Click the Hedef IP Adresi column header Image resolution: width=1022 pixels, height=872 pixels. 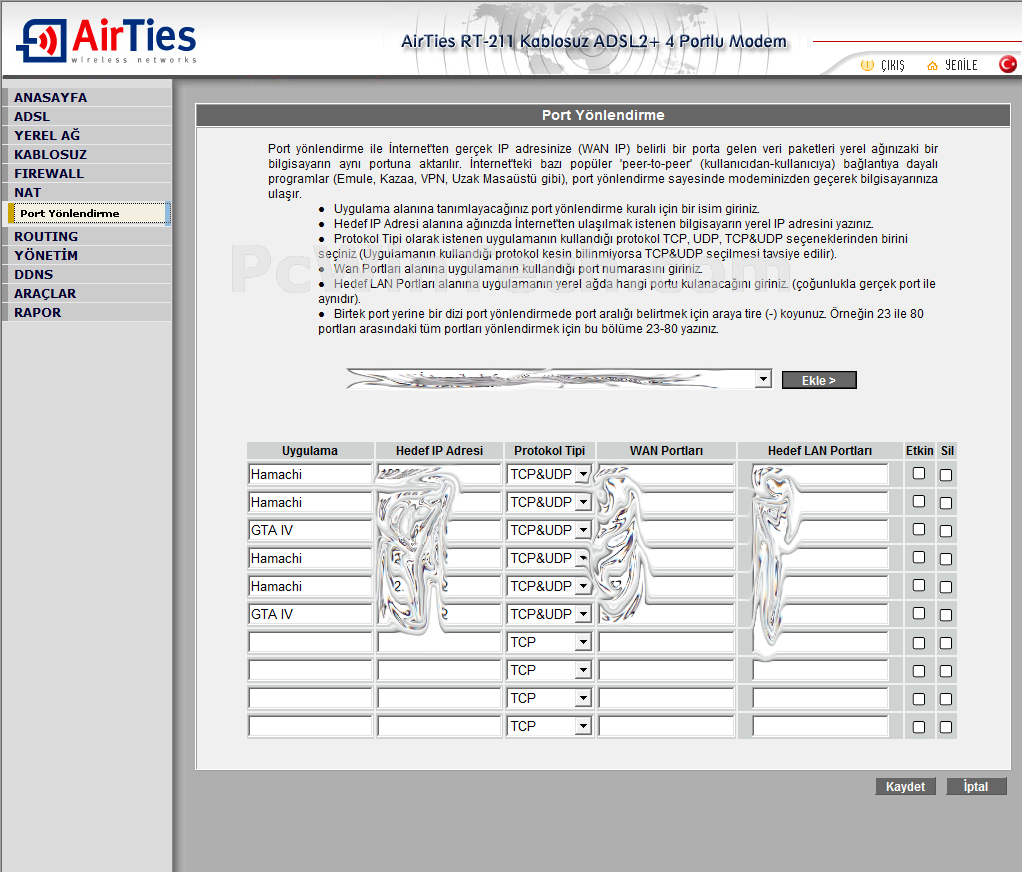click(x=439, y=450)
